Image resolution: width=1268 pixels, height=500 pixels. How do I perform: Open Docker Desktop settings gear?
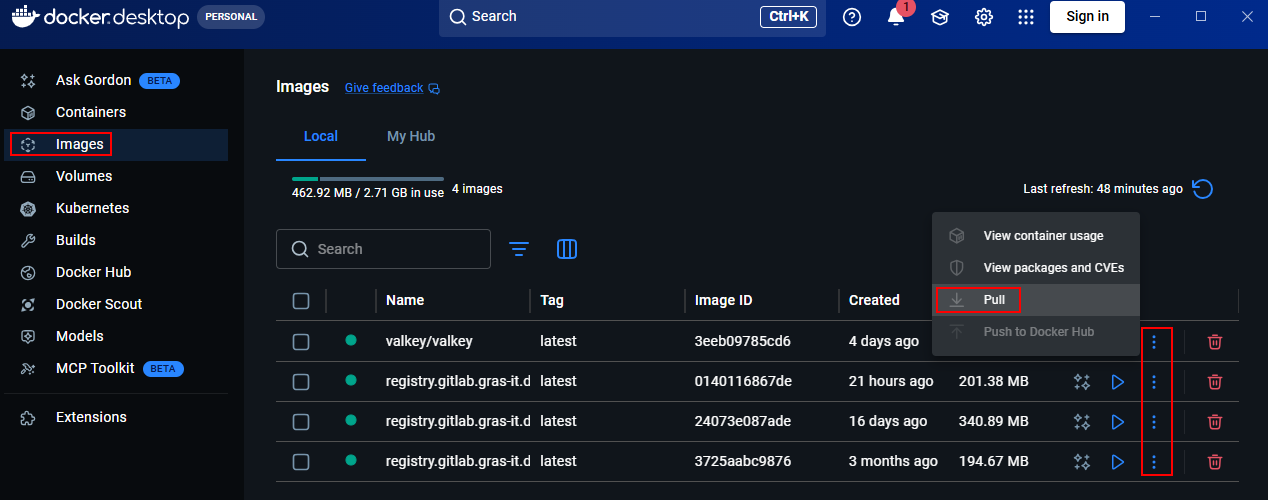pos(984,17)
